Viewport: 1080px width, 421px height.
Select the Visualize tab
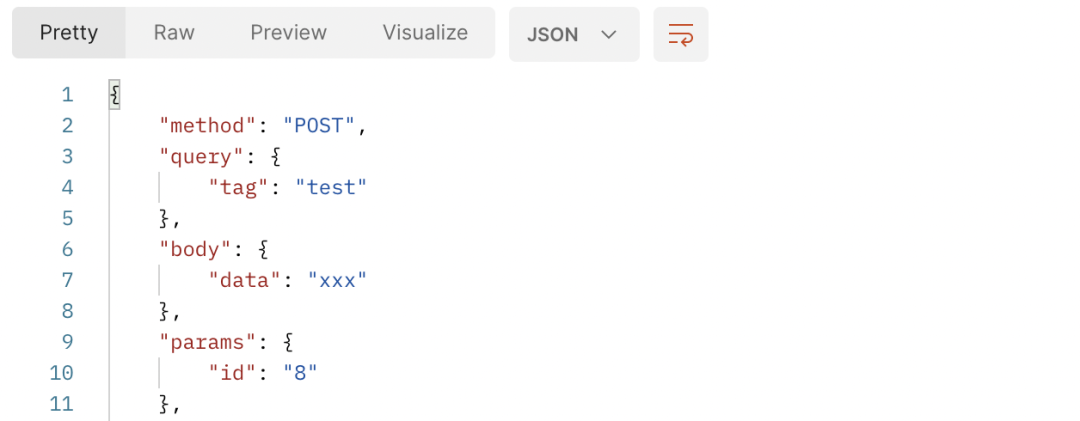pos(425,32)
